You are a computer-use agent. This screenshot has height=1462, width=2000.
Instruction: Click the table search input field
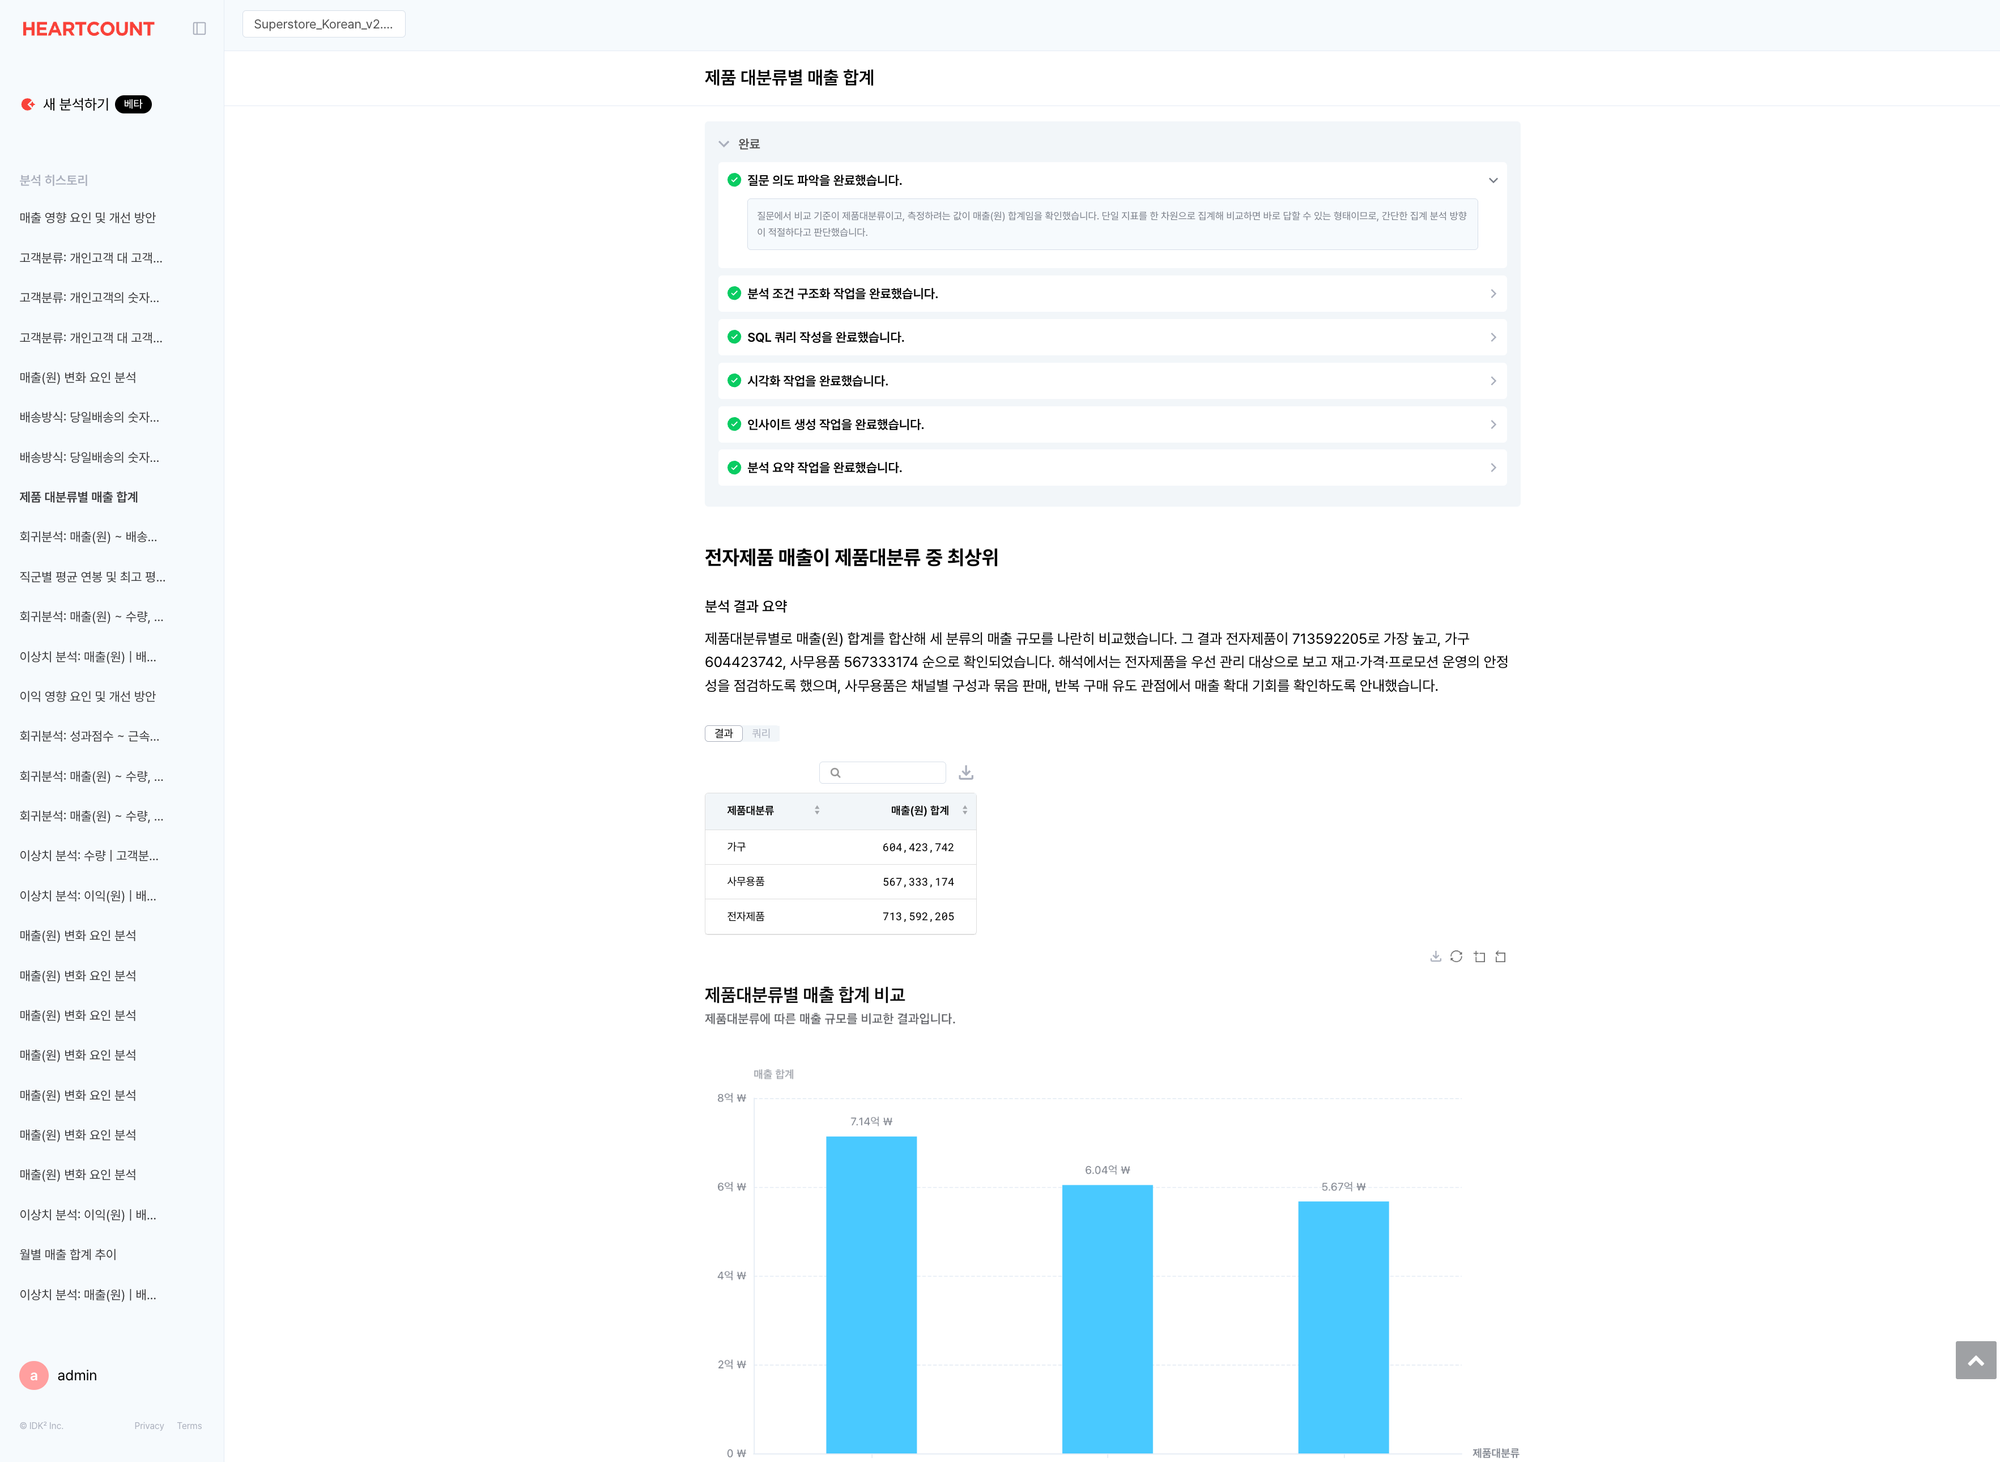point(890,773)
